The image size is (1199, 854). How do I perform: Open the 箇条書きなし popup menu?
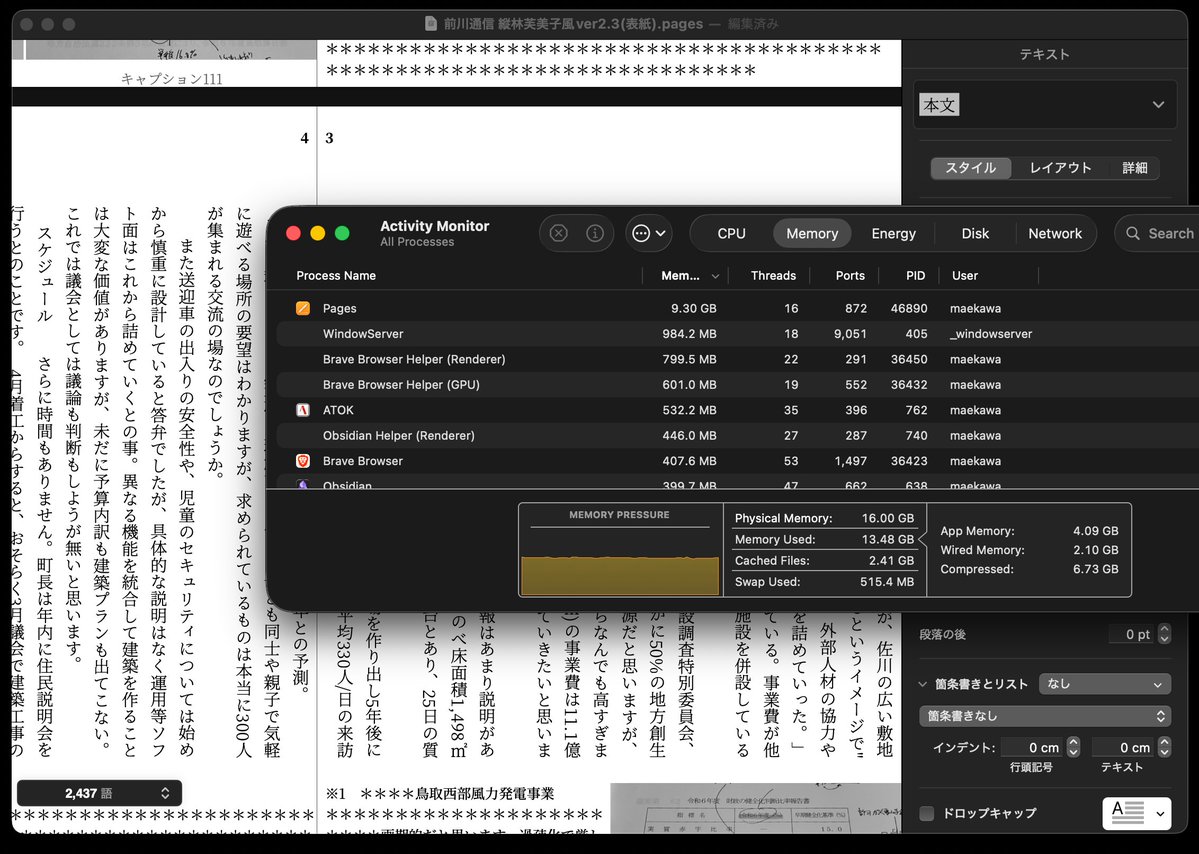(1045, 716)
